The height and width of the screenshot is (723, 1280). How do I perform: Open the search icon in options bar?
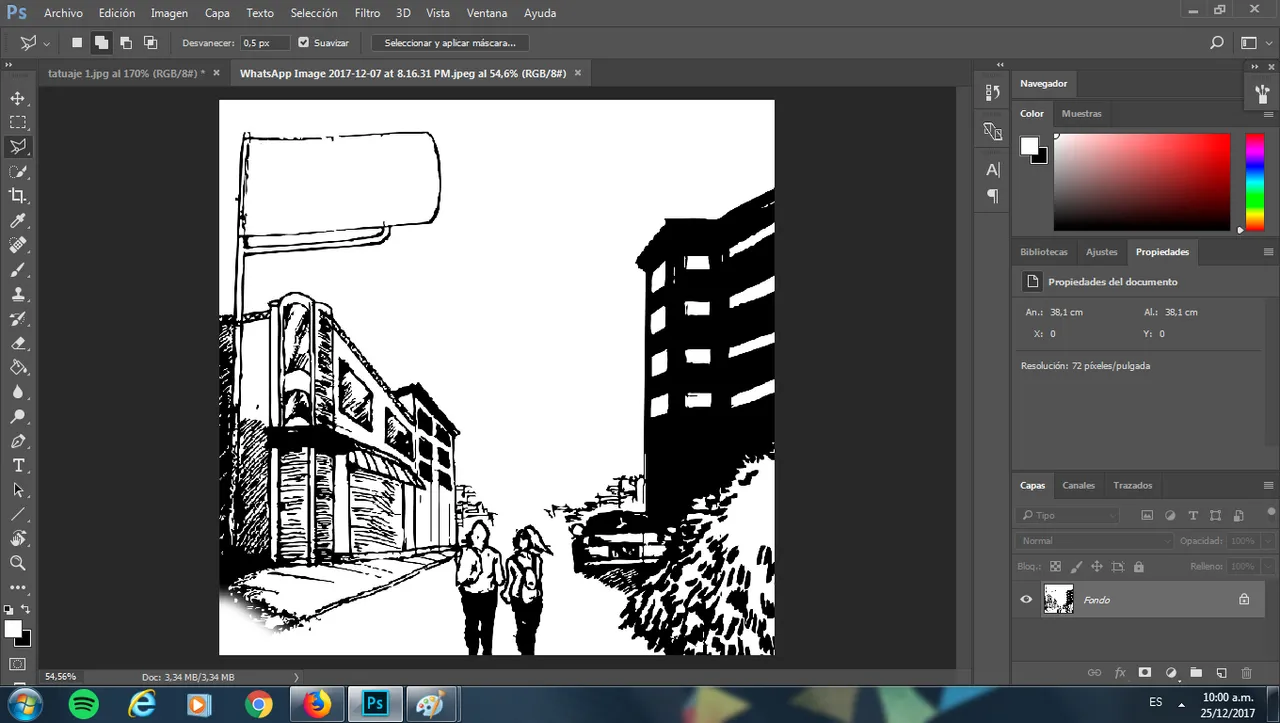pos(1217,43)
